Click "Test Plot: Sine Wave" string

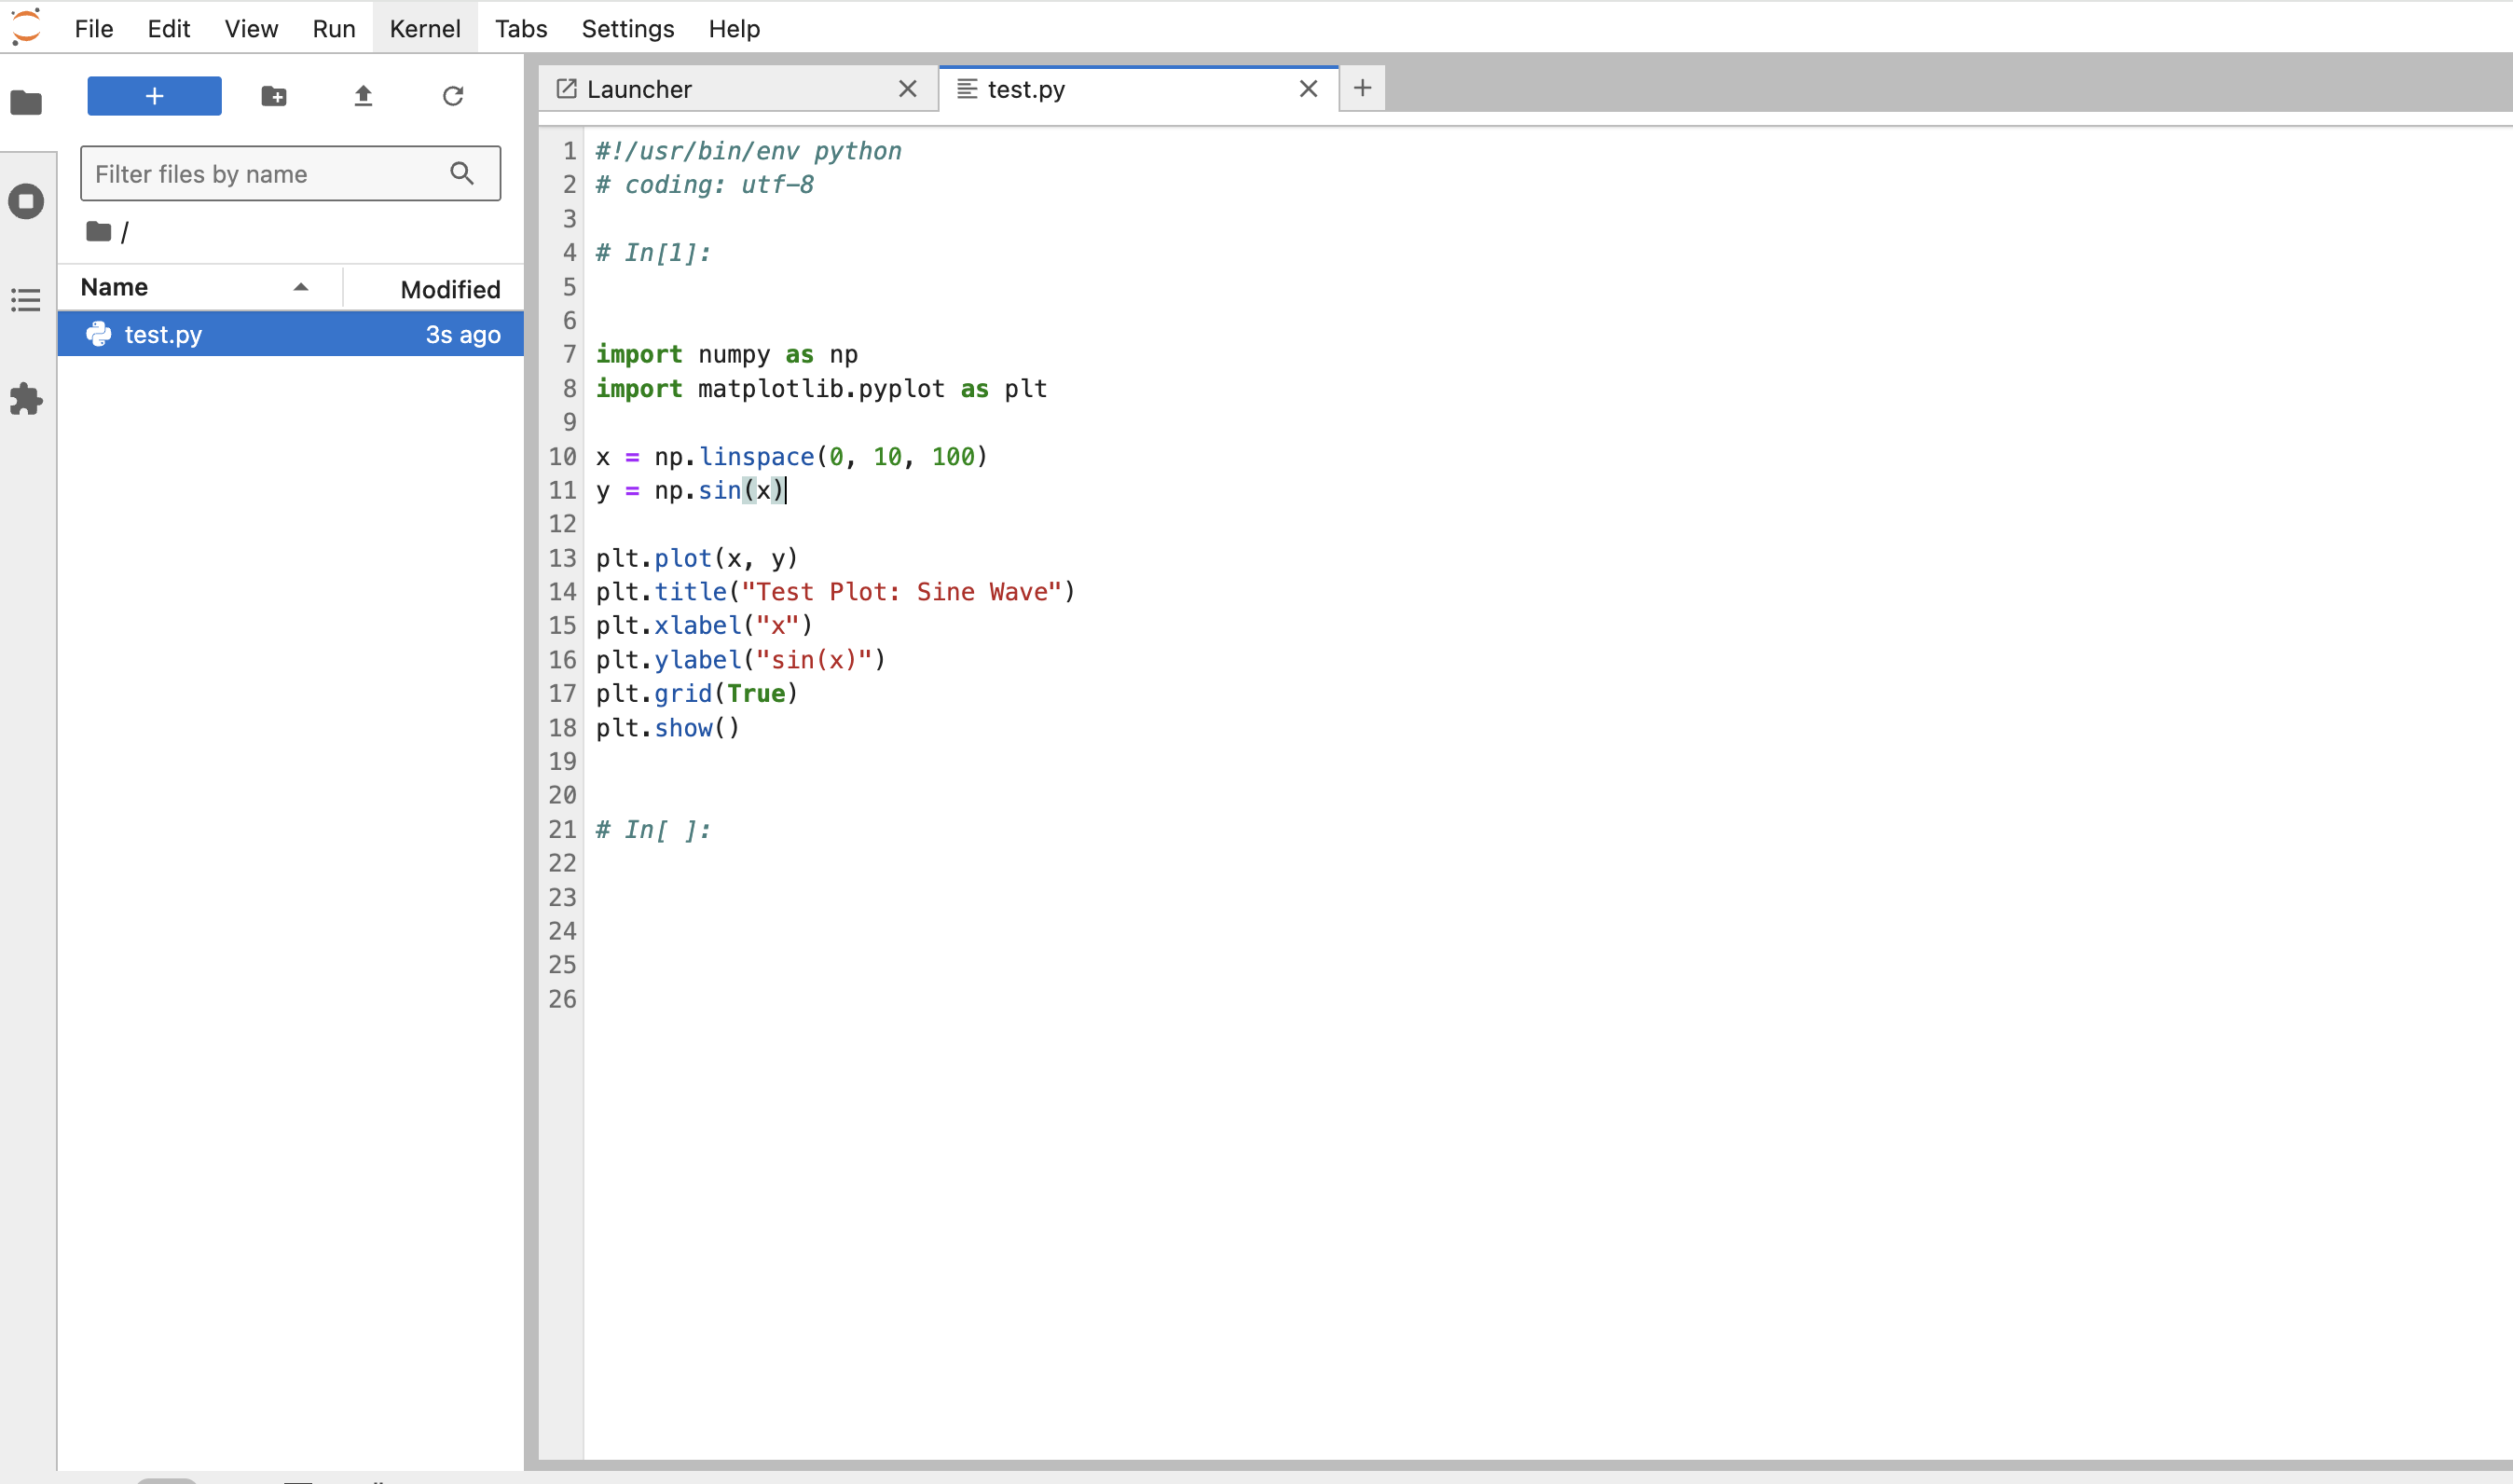click(902, 591)
